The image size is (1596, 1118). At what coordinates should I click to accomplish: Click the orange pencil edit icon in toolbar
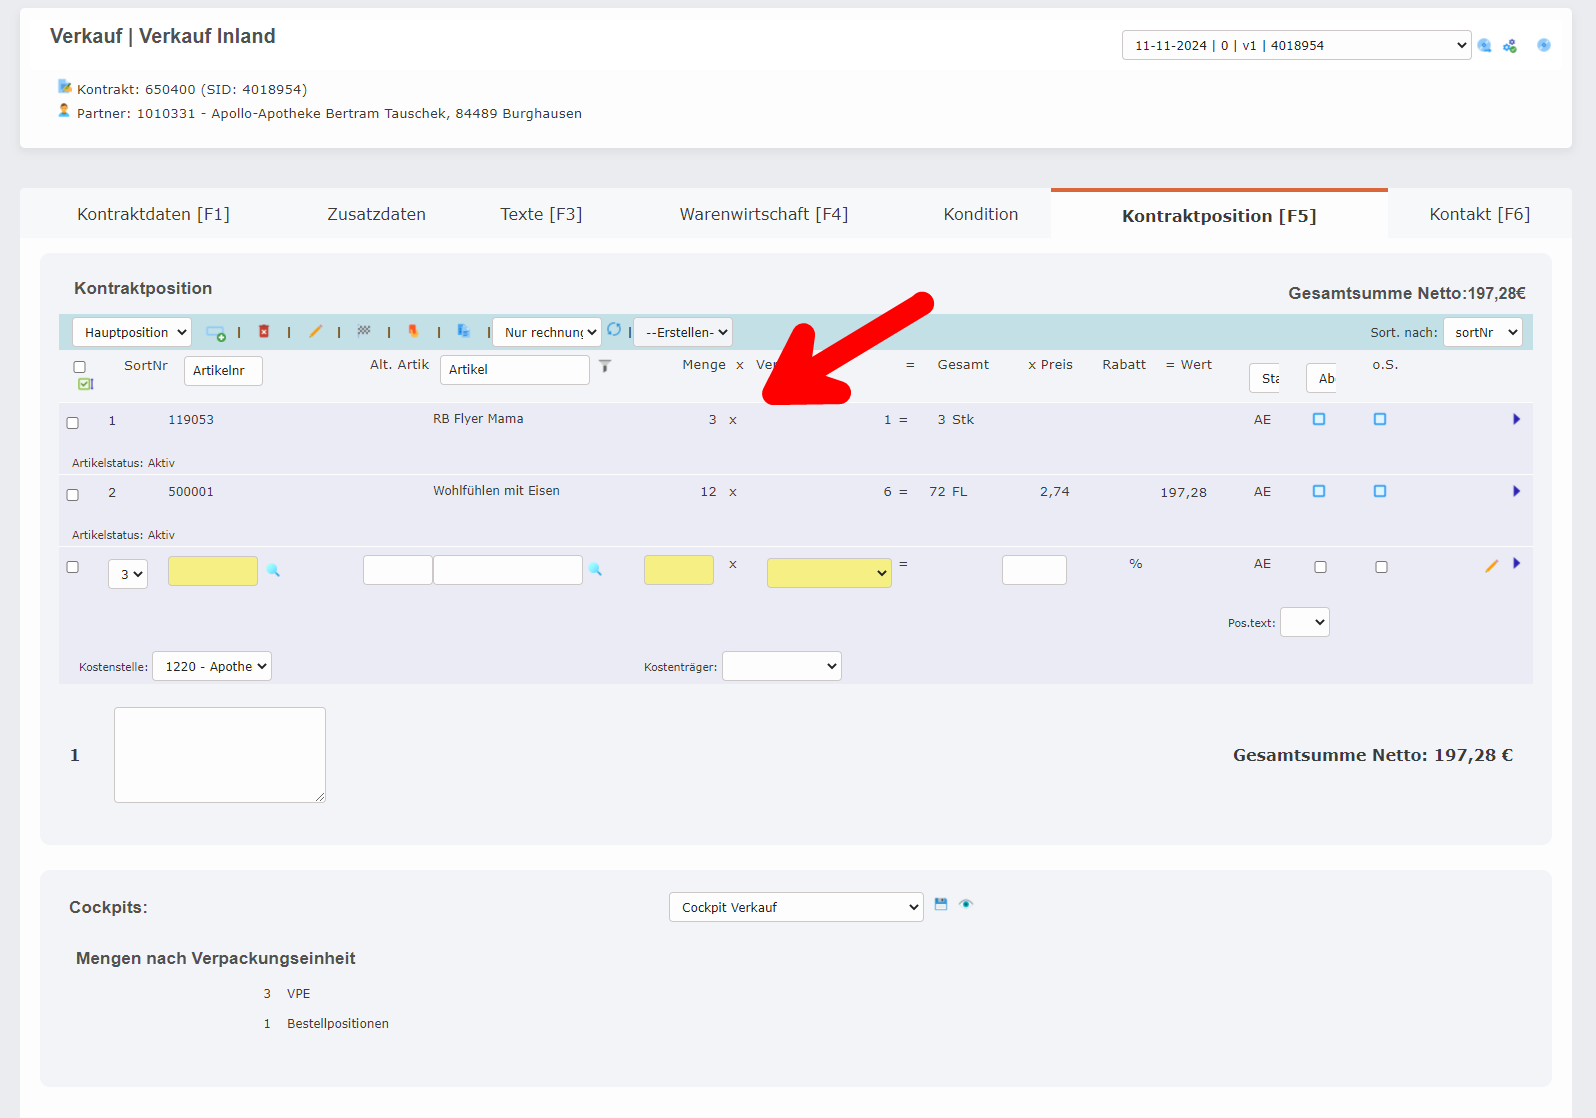click(x=315, y=331)
